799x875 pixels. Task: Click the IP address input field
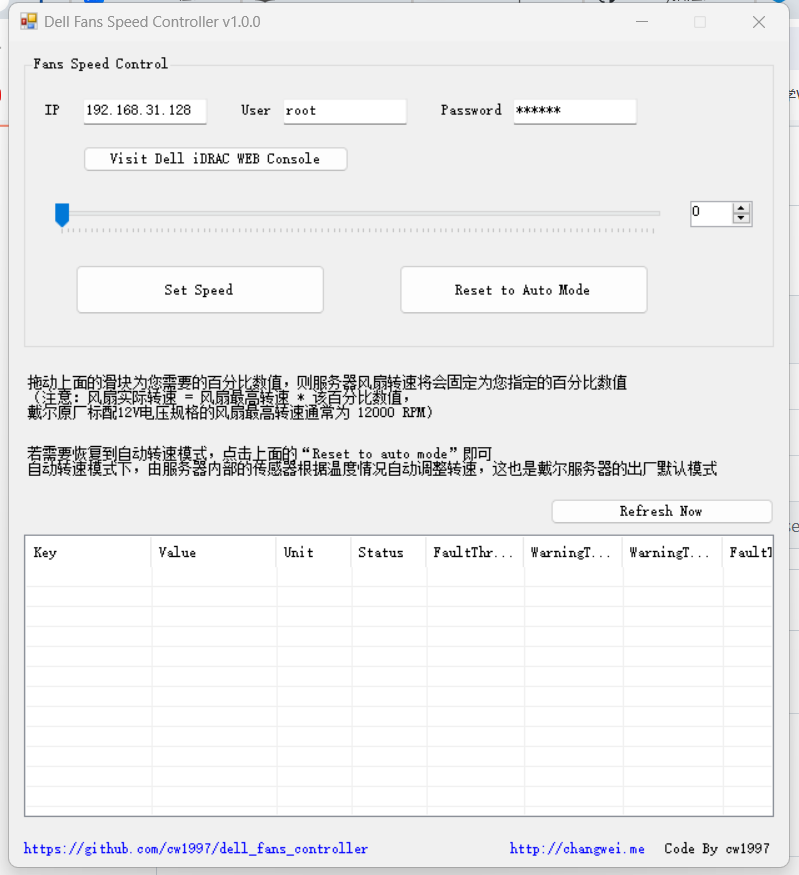pos(145,111)
